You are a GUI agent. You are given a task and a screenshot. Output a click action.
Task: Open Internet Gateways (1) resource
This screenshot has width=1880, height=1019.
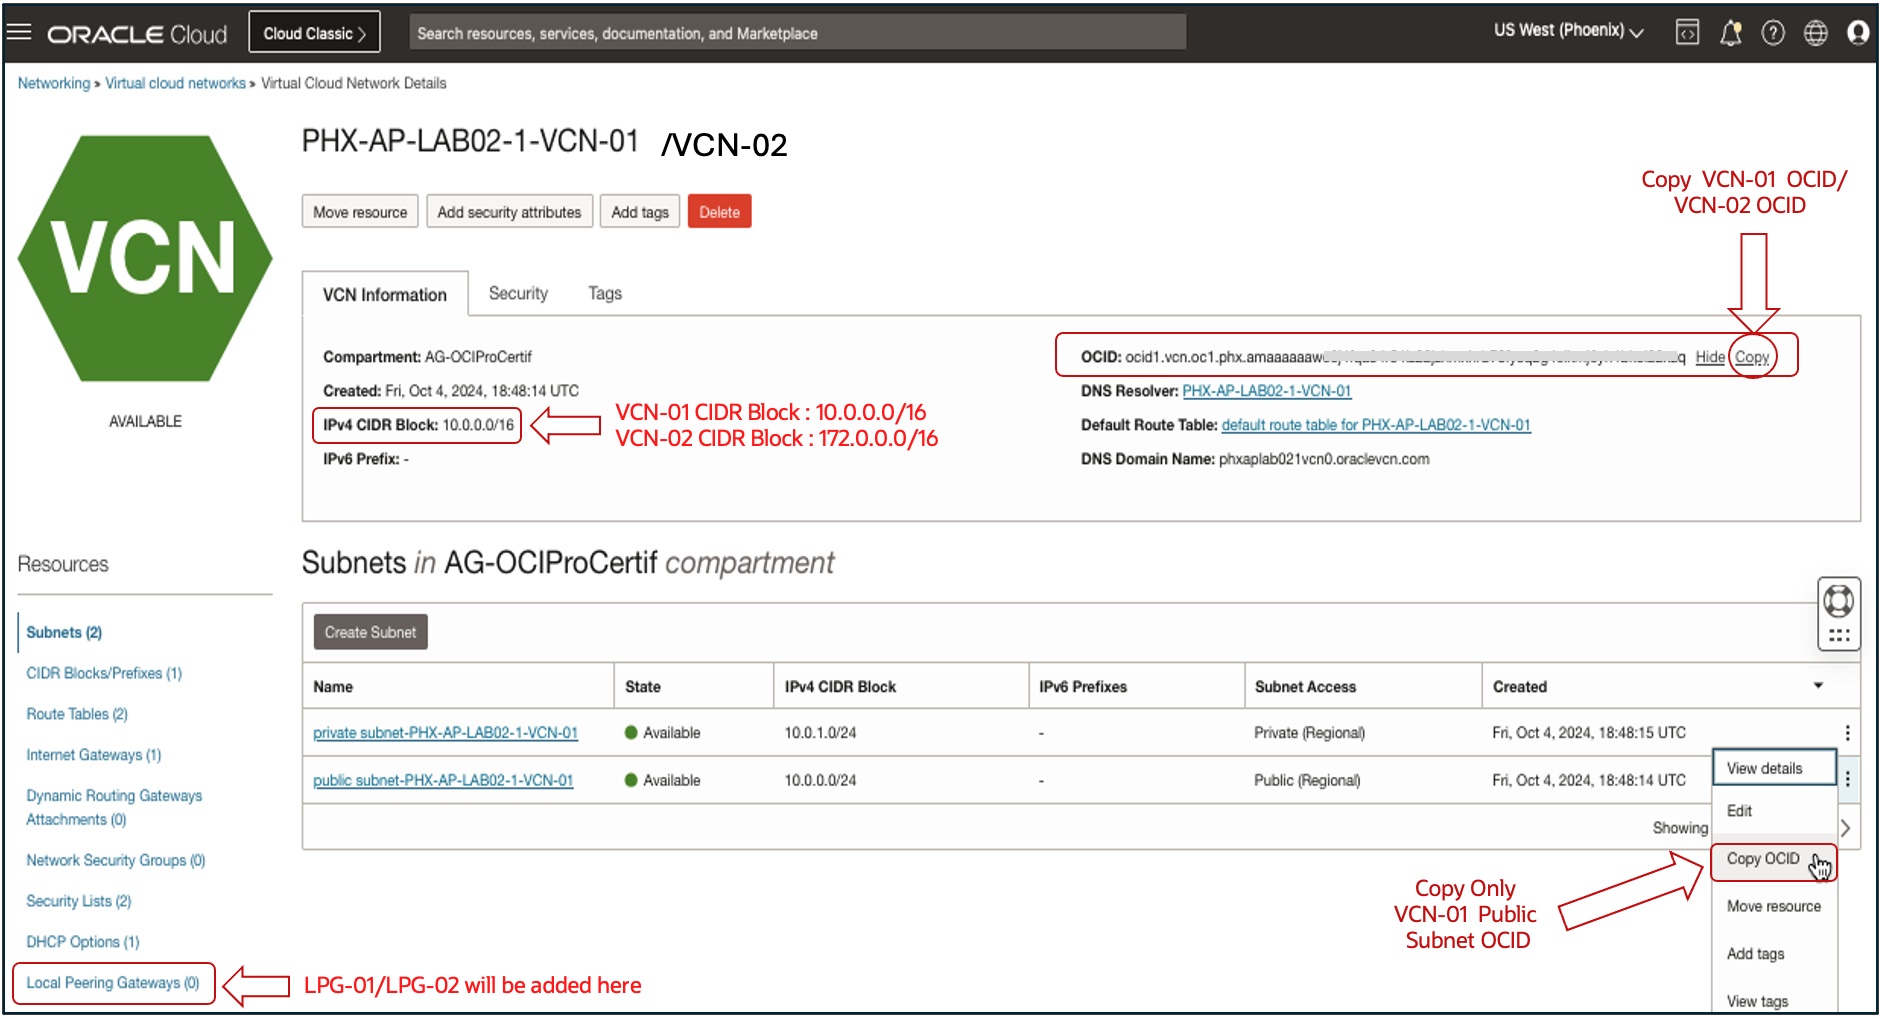[x=93, y=755]
